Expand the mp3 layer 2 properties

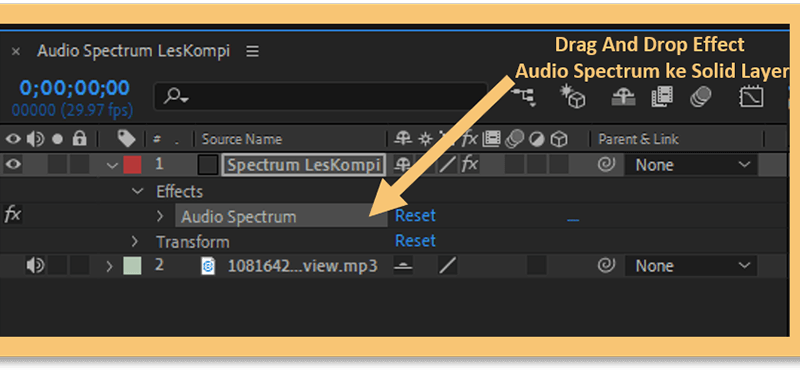click(x=109, y=266)
